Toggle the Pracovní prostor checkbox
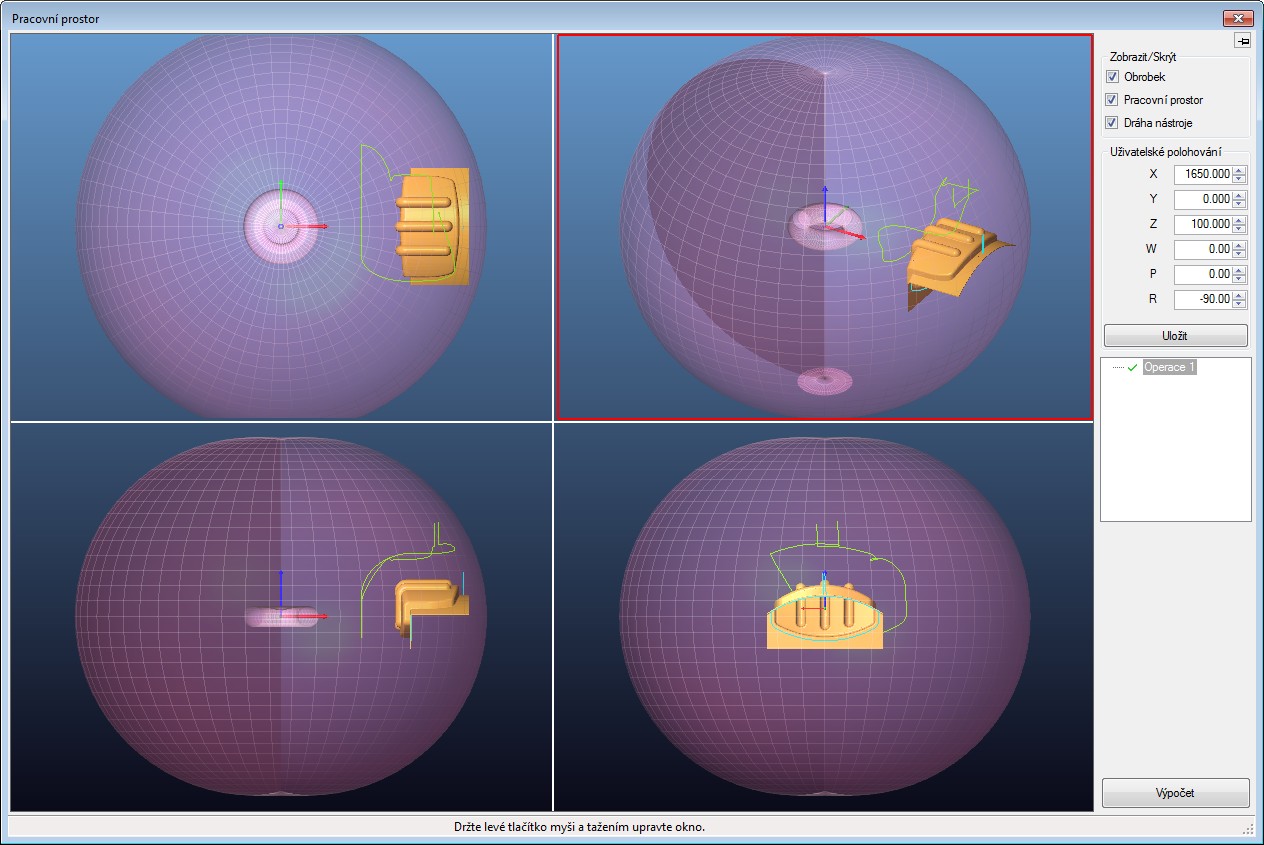The image size is (1264, 845). [x=1112, y=100]
